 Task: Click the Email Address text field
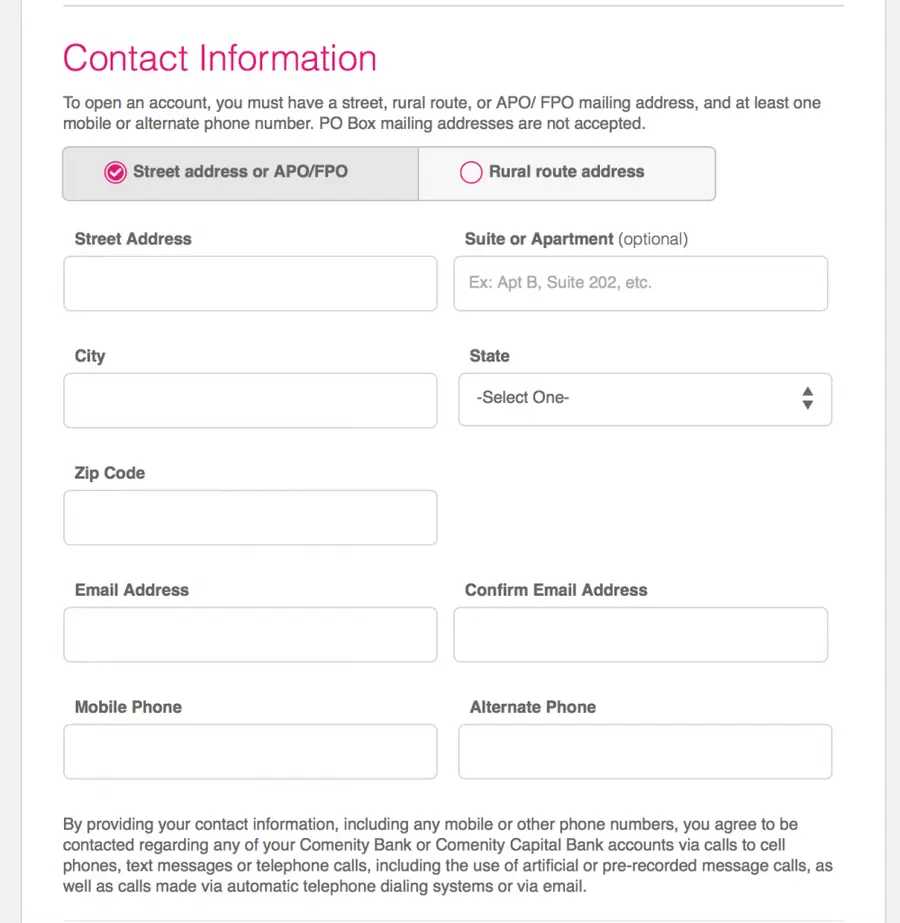click(x=250, y=634)
